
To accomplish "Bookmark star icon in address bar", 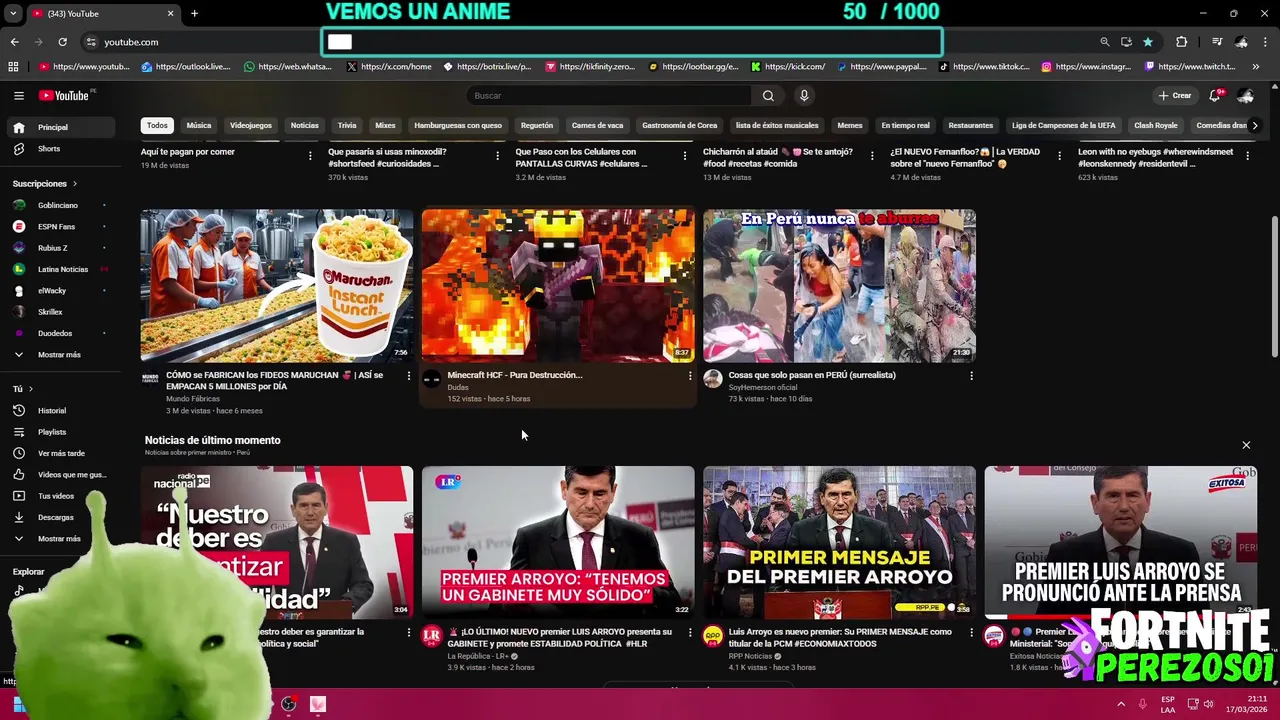I will [x=1148, y=42].
